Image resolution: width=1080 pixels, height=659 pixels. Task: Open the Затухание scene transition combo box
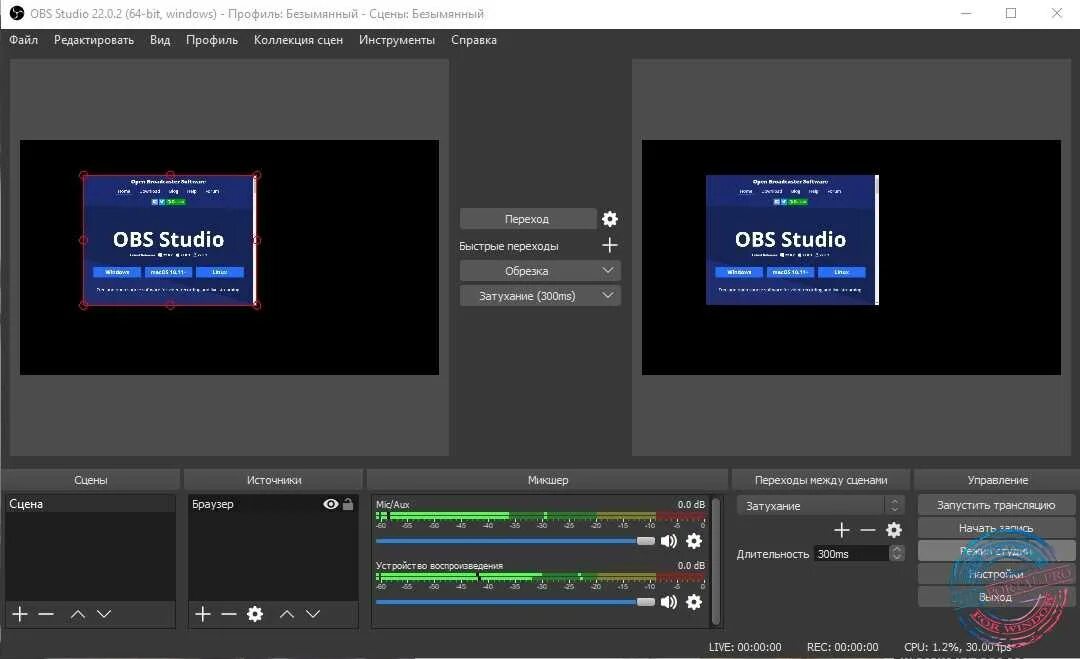coord(820,505)
